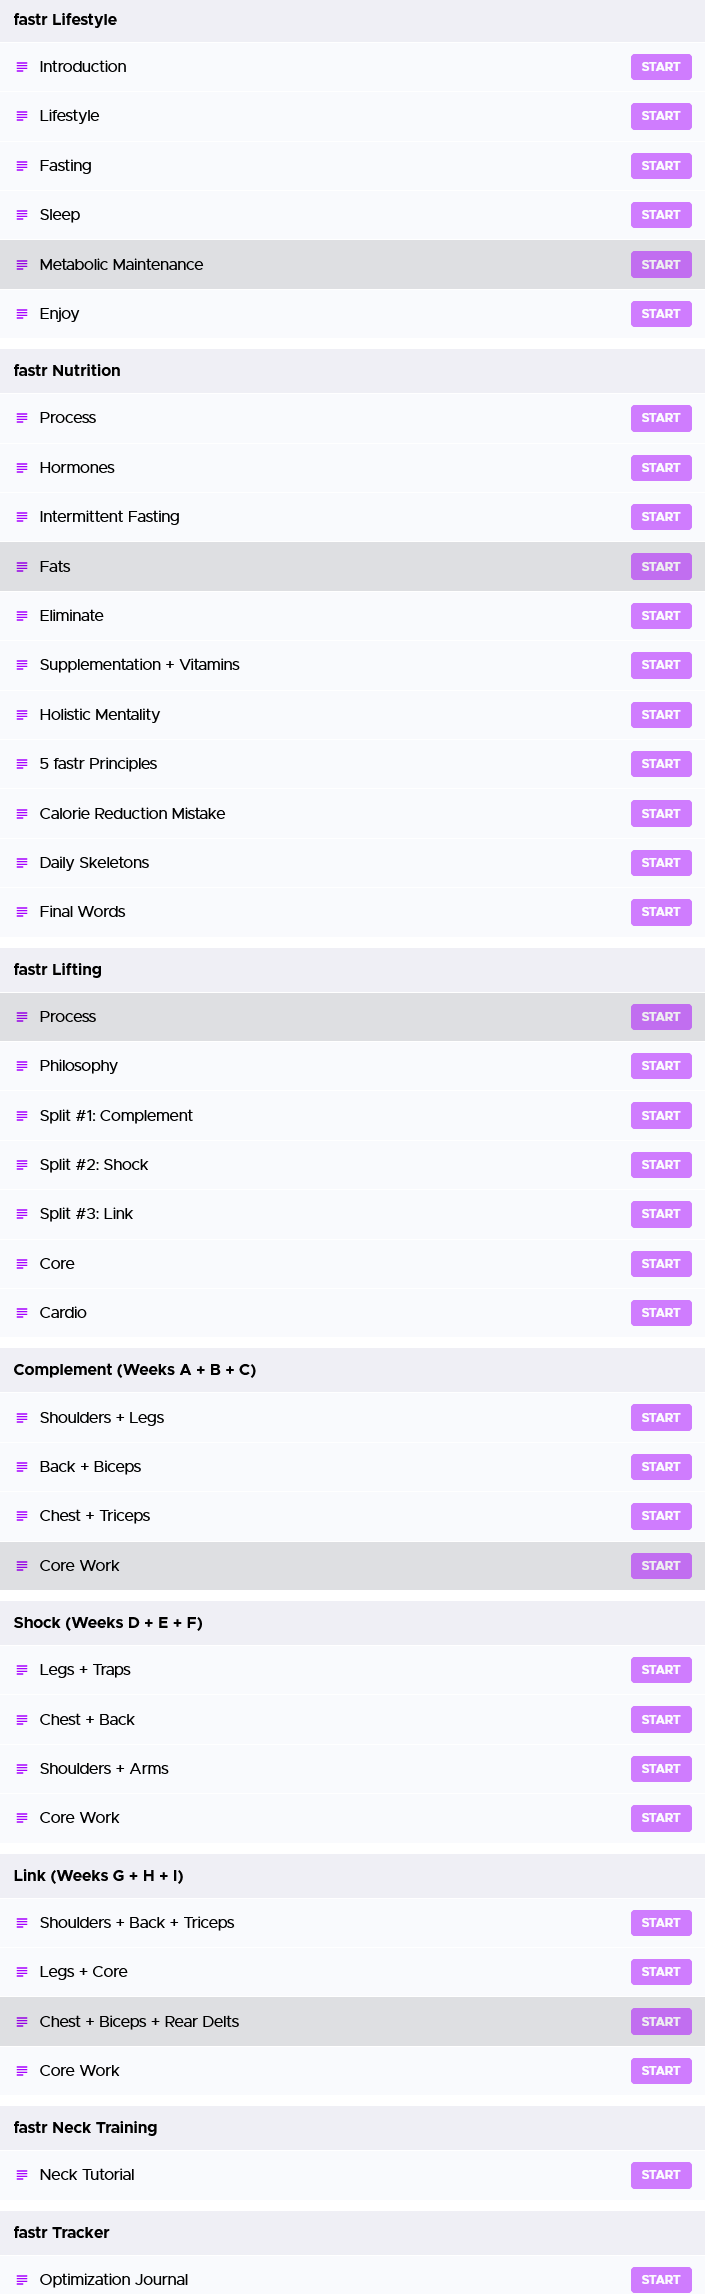
Task: Click the icon next to Cardio
Action: point(22,1313)
